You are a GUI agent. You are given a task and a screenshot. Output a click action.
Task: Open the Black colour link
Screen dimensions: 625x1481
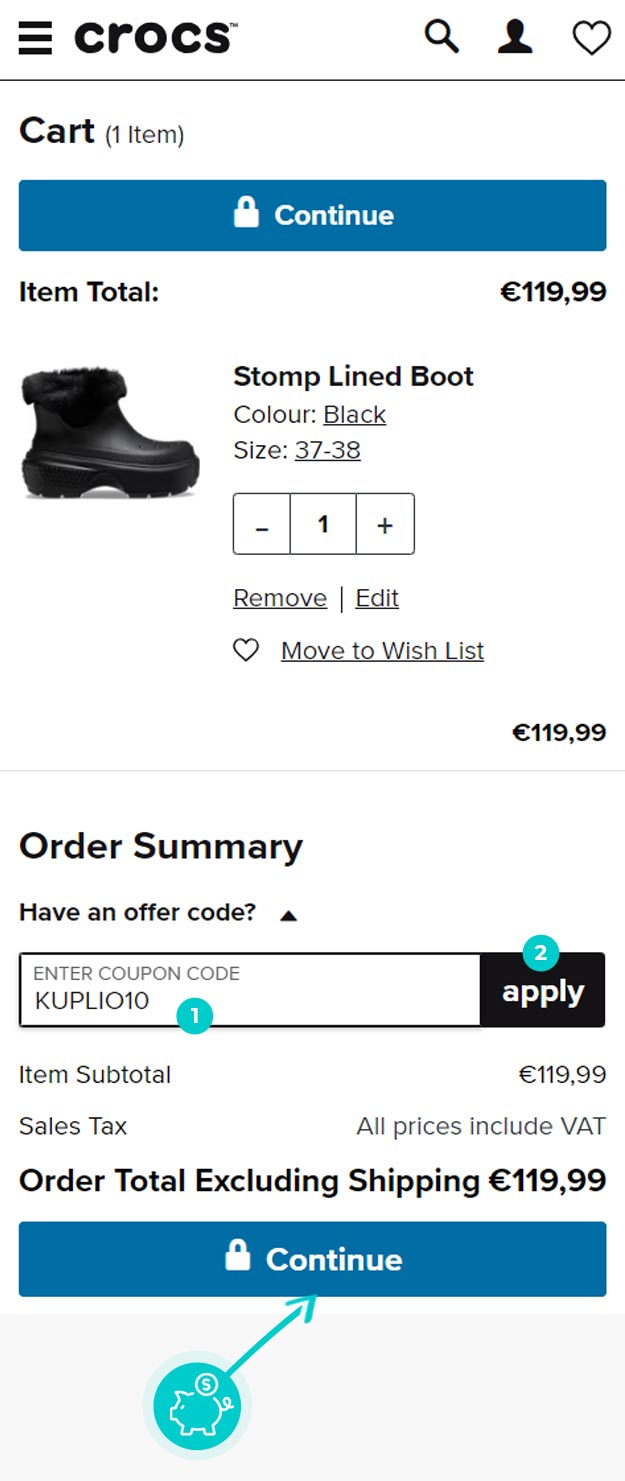point(354,415)
